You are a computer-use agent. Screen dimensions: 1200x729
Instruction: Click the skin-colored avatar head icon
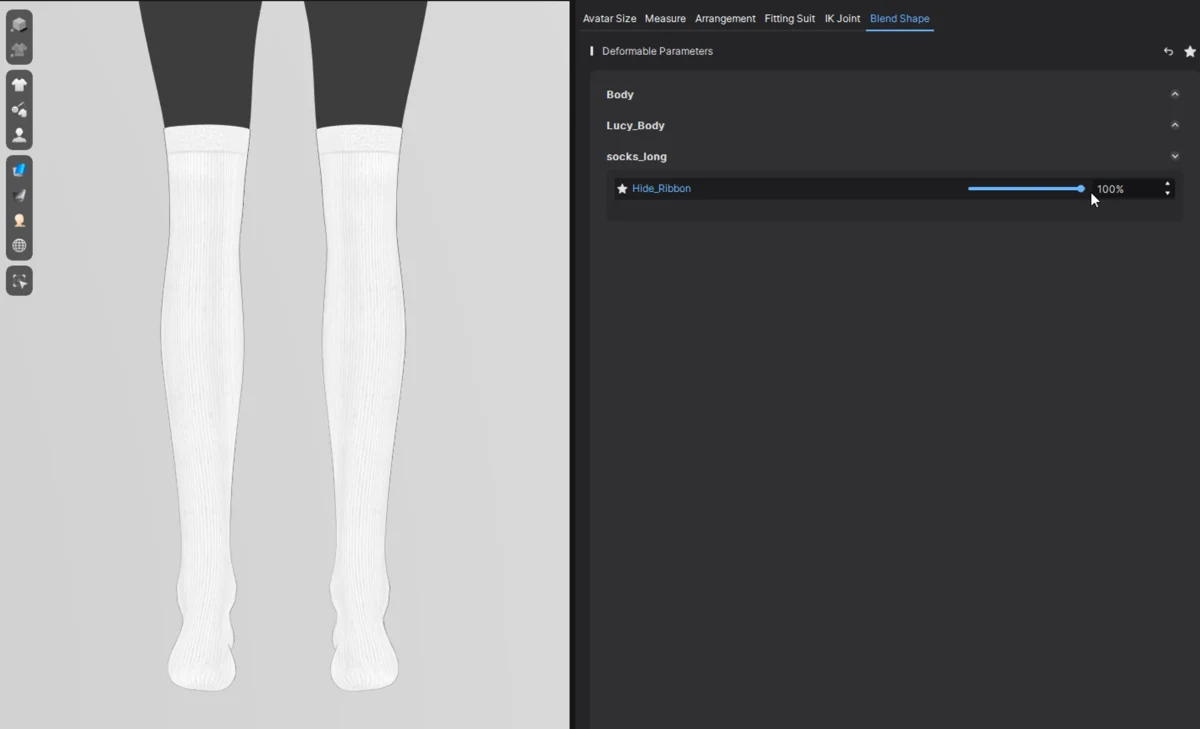pos(19,220)
